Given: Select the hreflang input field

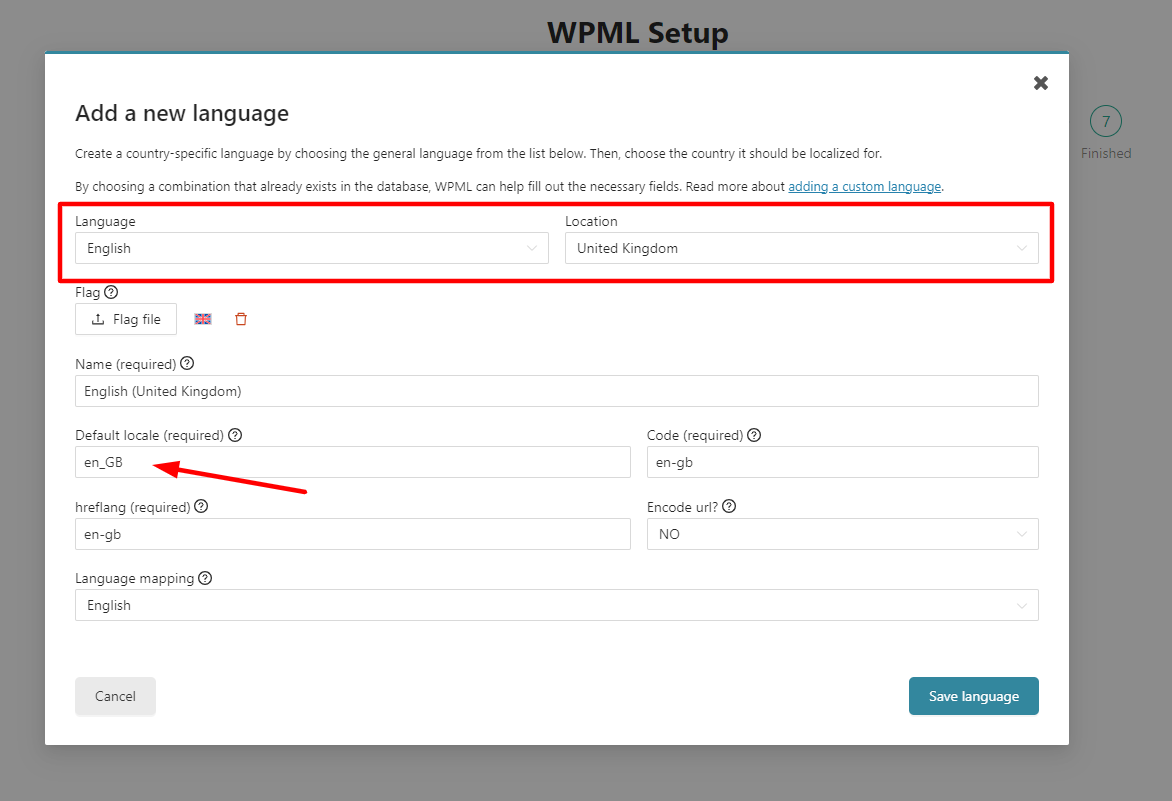Looking at the screenshot, I should tap(353, 534).
